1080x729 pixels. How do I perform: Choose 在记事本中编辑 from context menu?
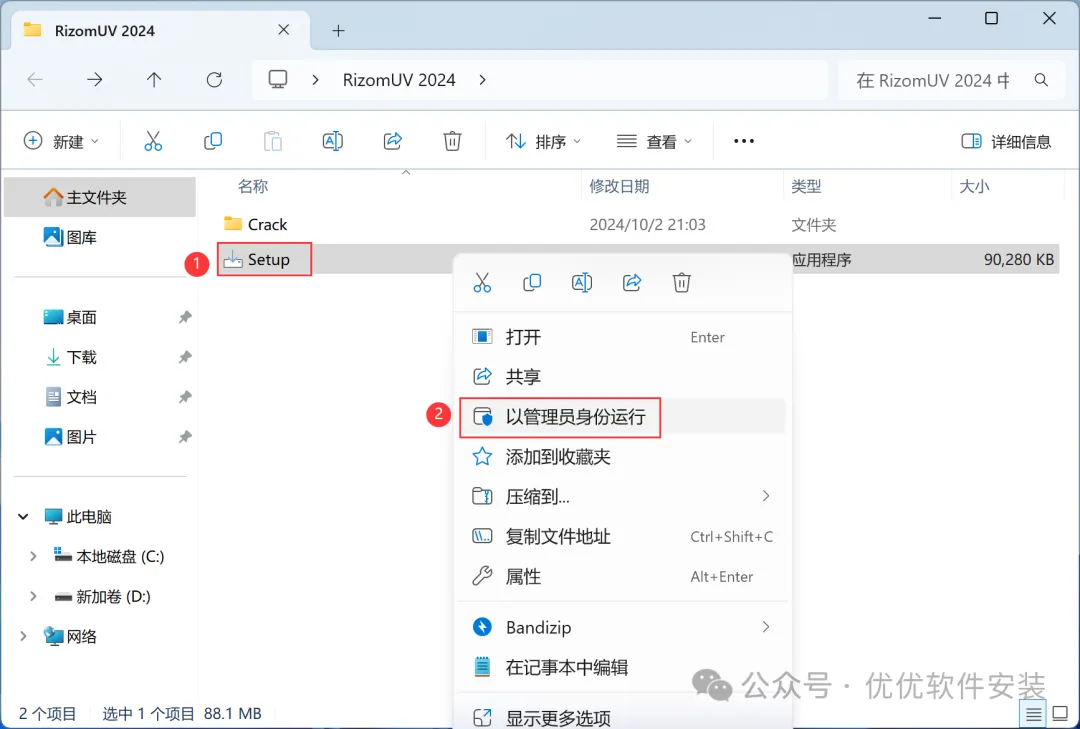coord(622,667)
